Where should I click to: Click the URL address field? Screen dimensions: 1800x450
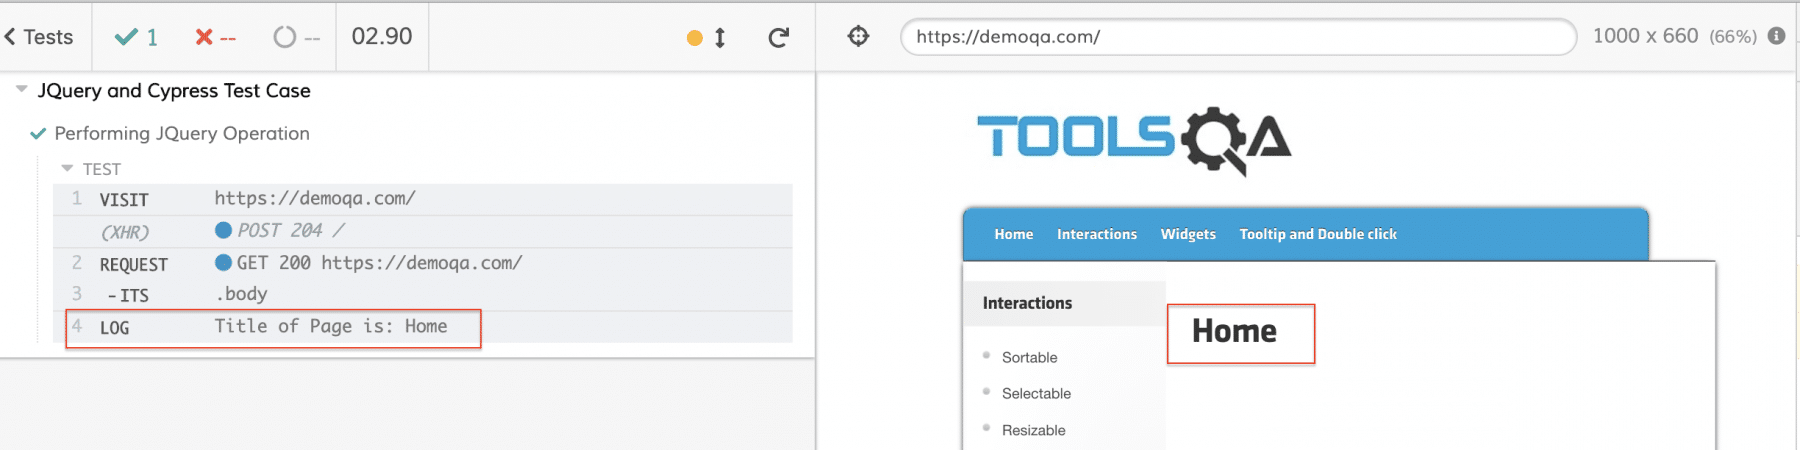coord(1237,37)
